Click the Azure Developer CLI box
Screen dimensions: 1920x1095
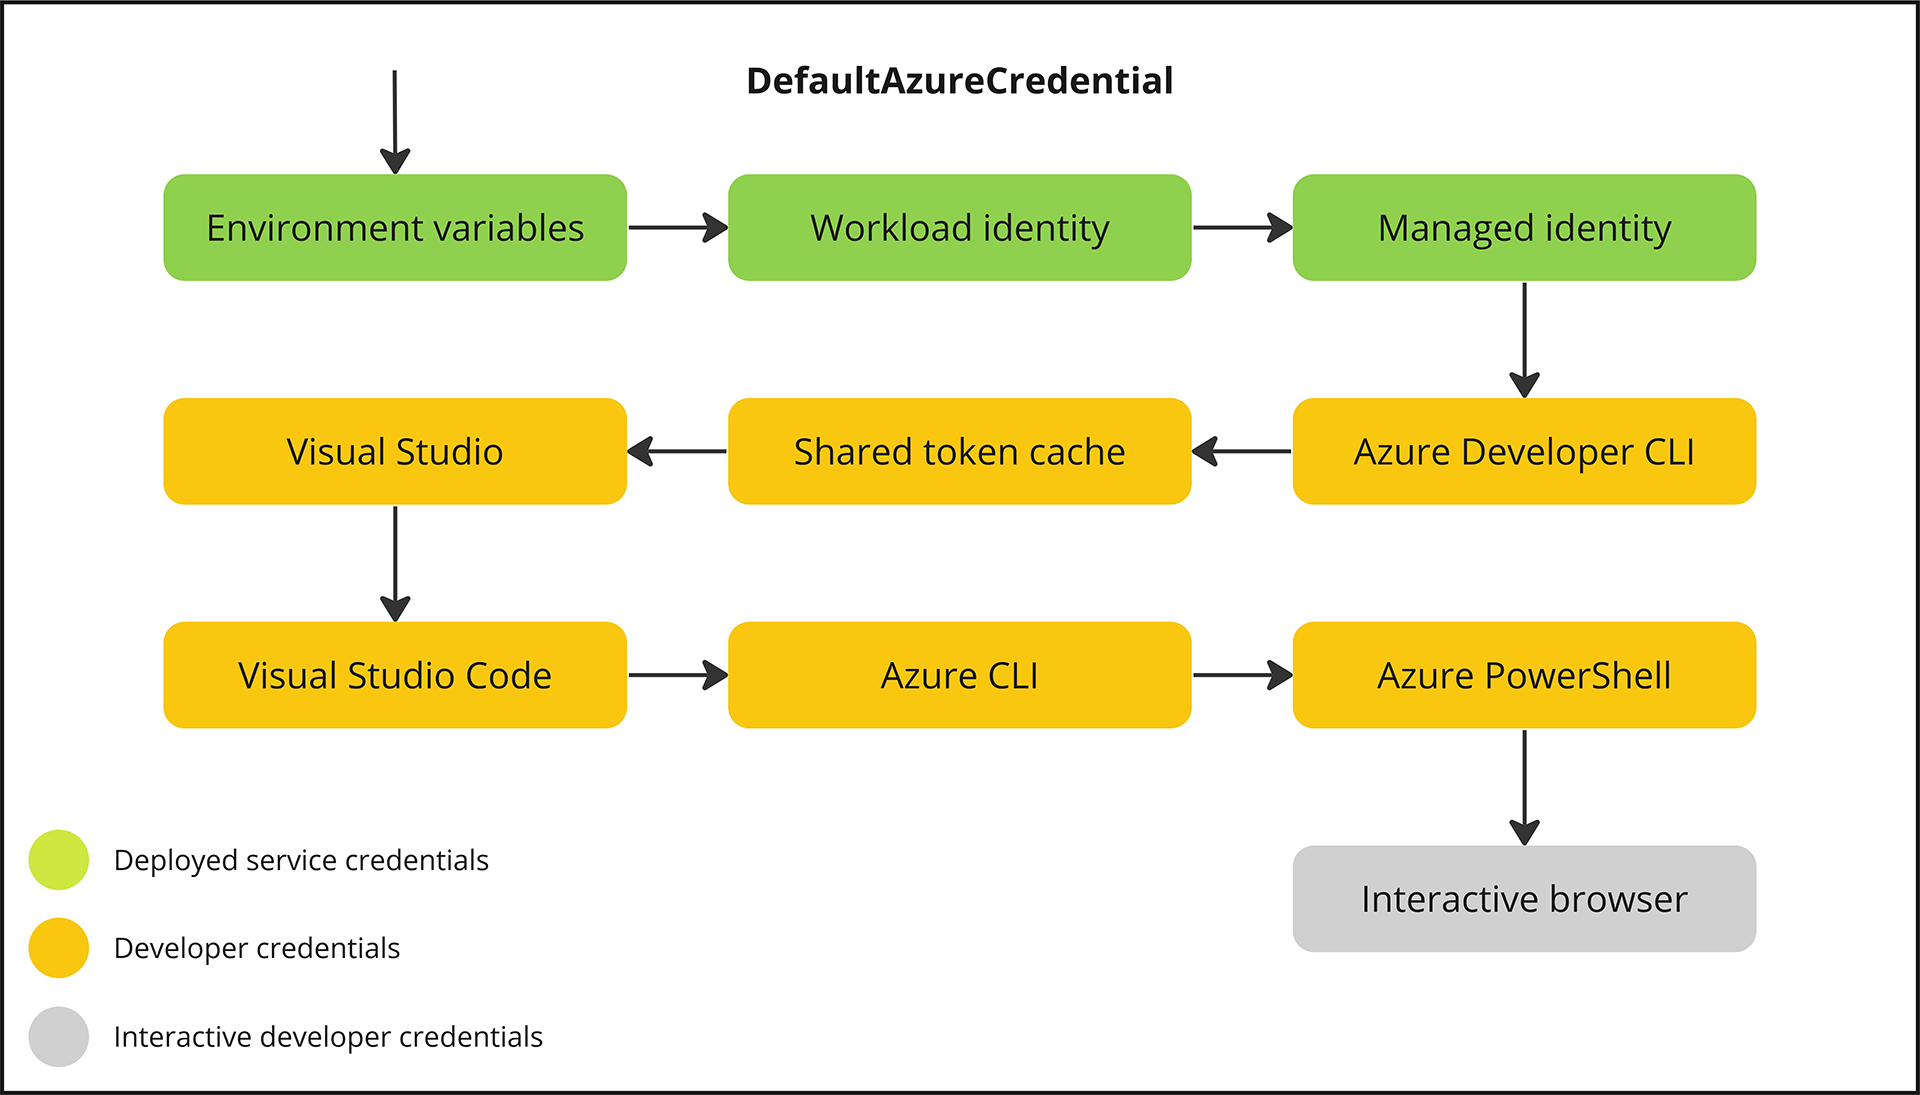point(1524,451)
